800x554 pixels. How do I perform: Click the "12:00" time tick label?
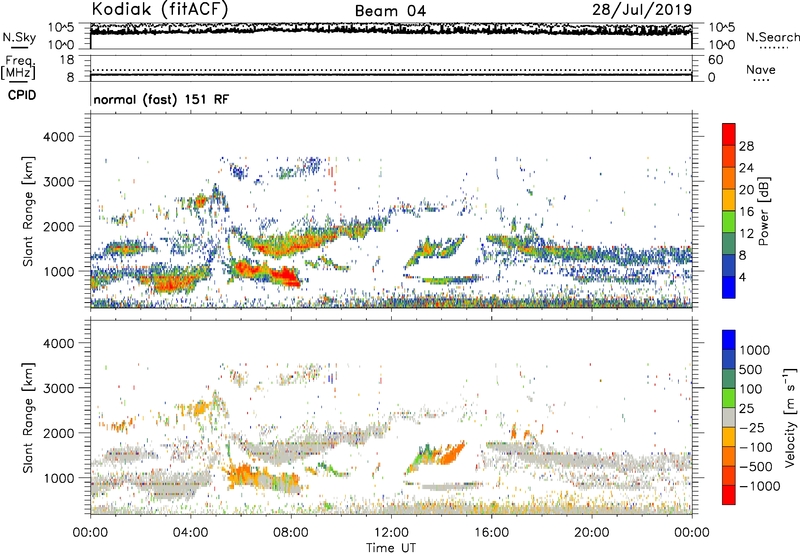tap(391, 533)
